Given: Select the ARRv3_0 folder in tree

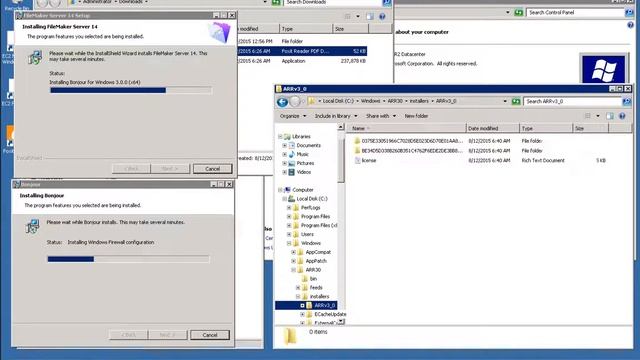Looking at the screenshot, I should coord(324,305).
